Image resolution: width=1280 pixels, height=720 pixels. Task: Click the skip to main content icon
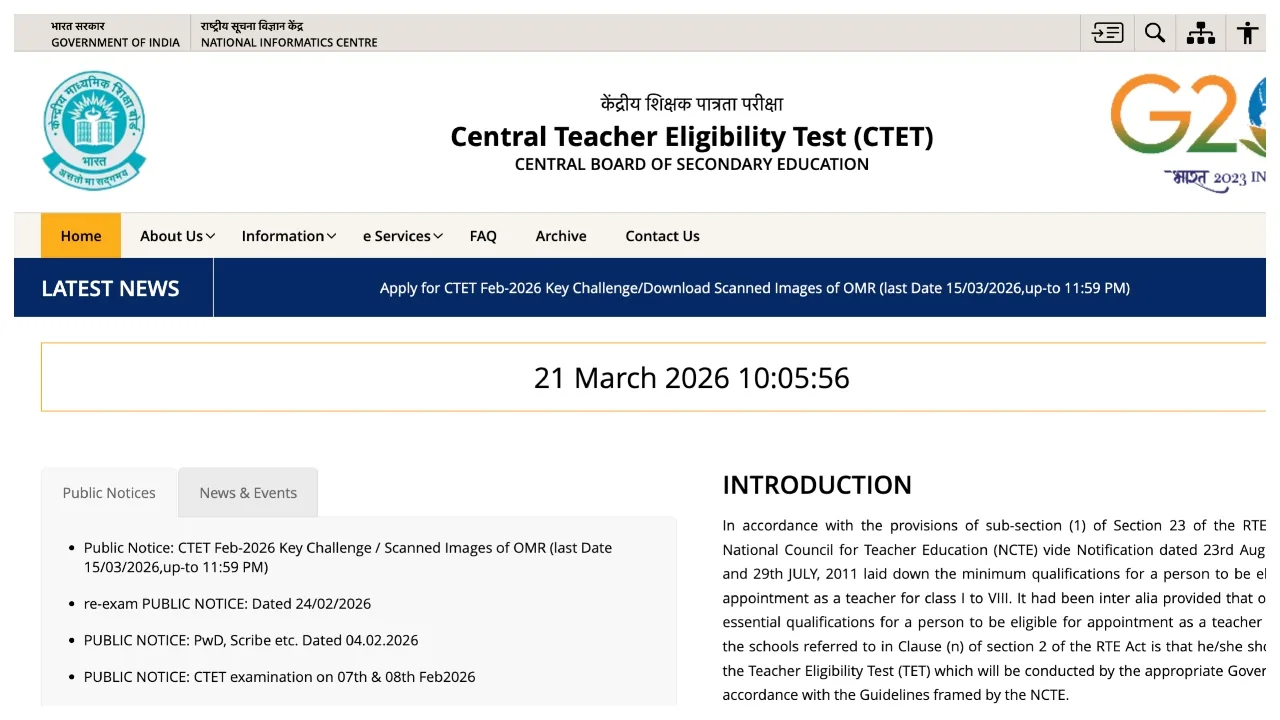click(1107, 33)
